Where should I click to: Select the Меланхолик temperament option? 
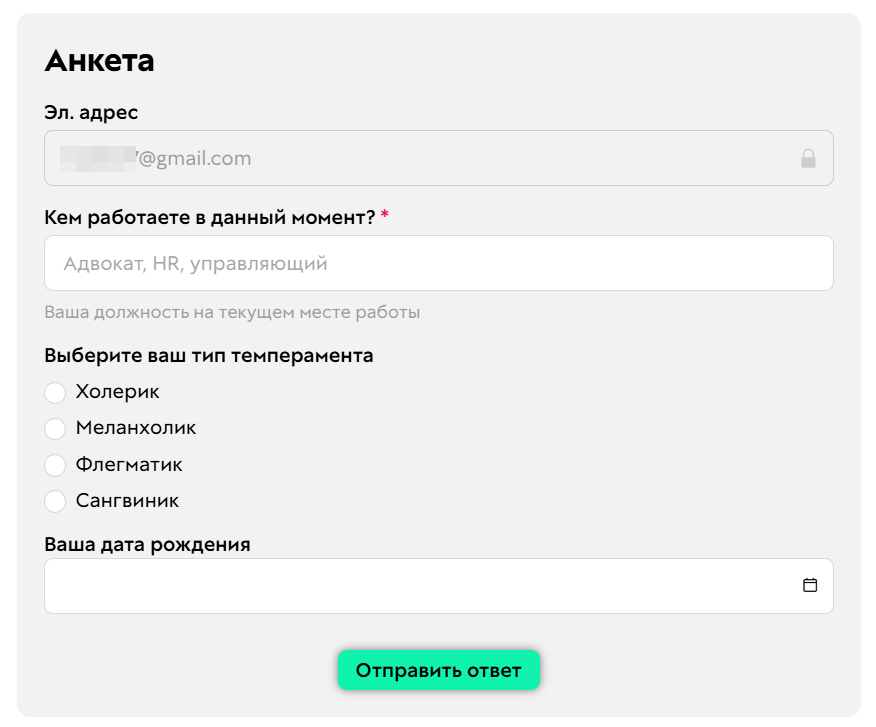click(x=55, y=429)
